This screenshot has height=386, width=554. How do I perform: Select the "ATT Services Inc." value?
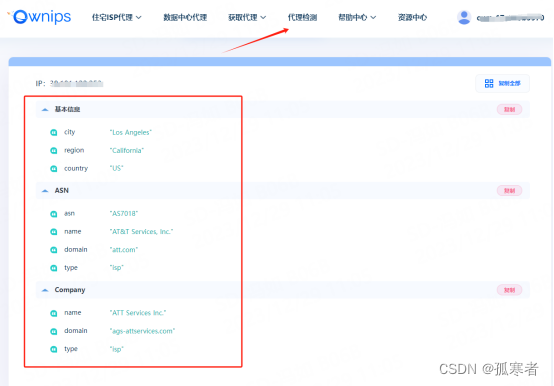tap(138, 313)
